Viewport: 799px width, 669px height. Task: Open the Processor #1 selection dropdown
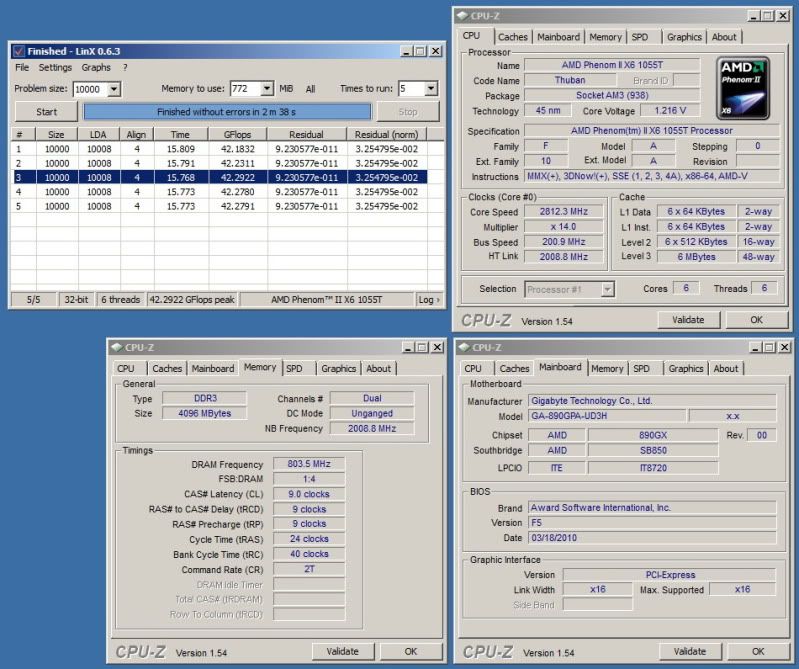click(x=607, y=289)
